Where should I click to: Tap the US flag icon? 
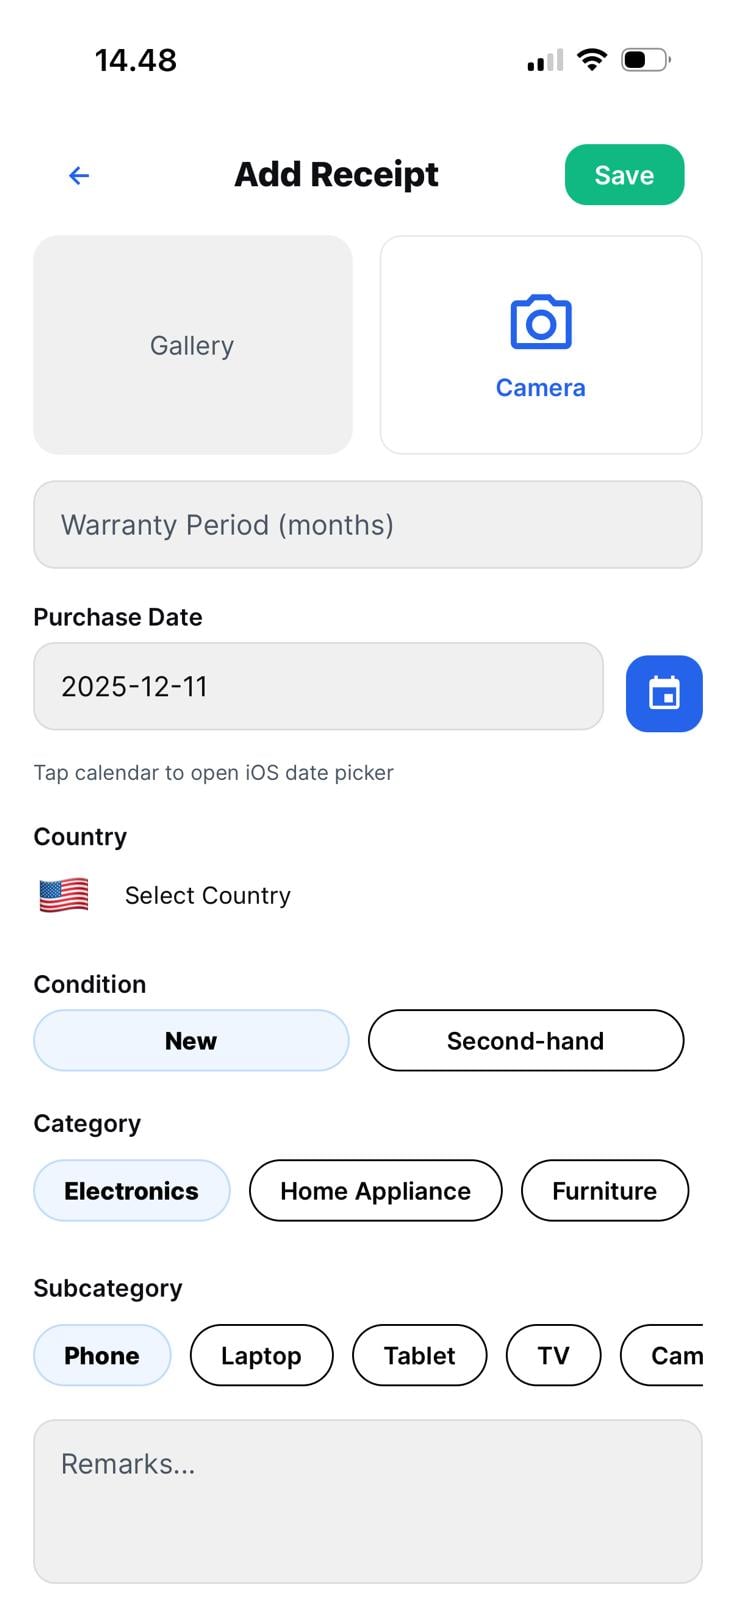(x=64, y=895)
